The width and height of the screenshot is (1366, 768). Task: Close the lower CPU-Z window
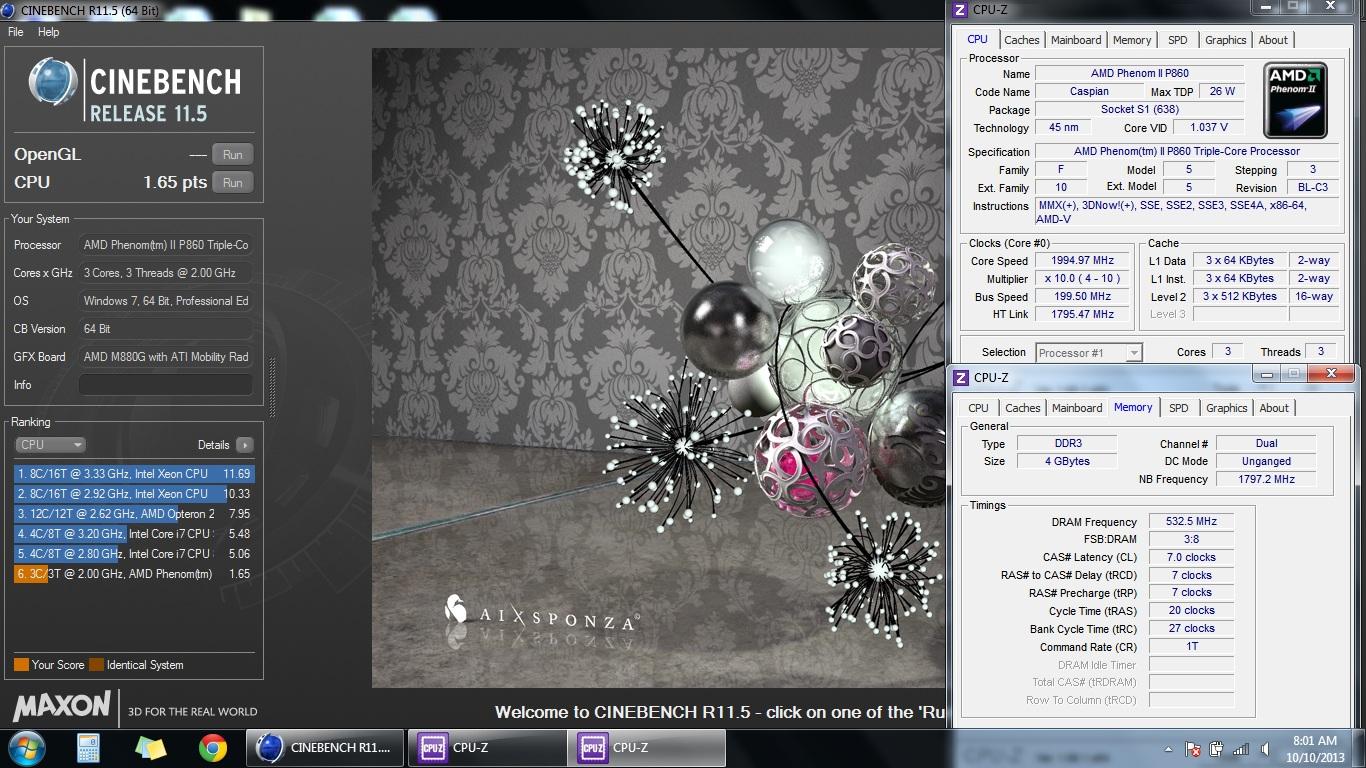[1330, 374]
